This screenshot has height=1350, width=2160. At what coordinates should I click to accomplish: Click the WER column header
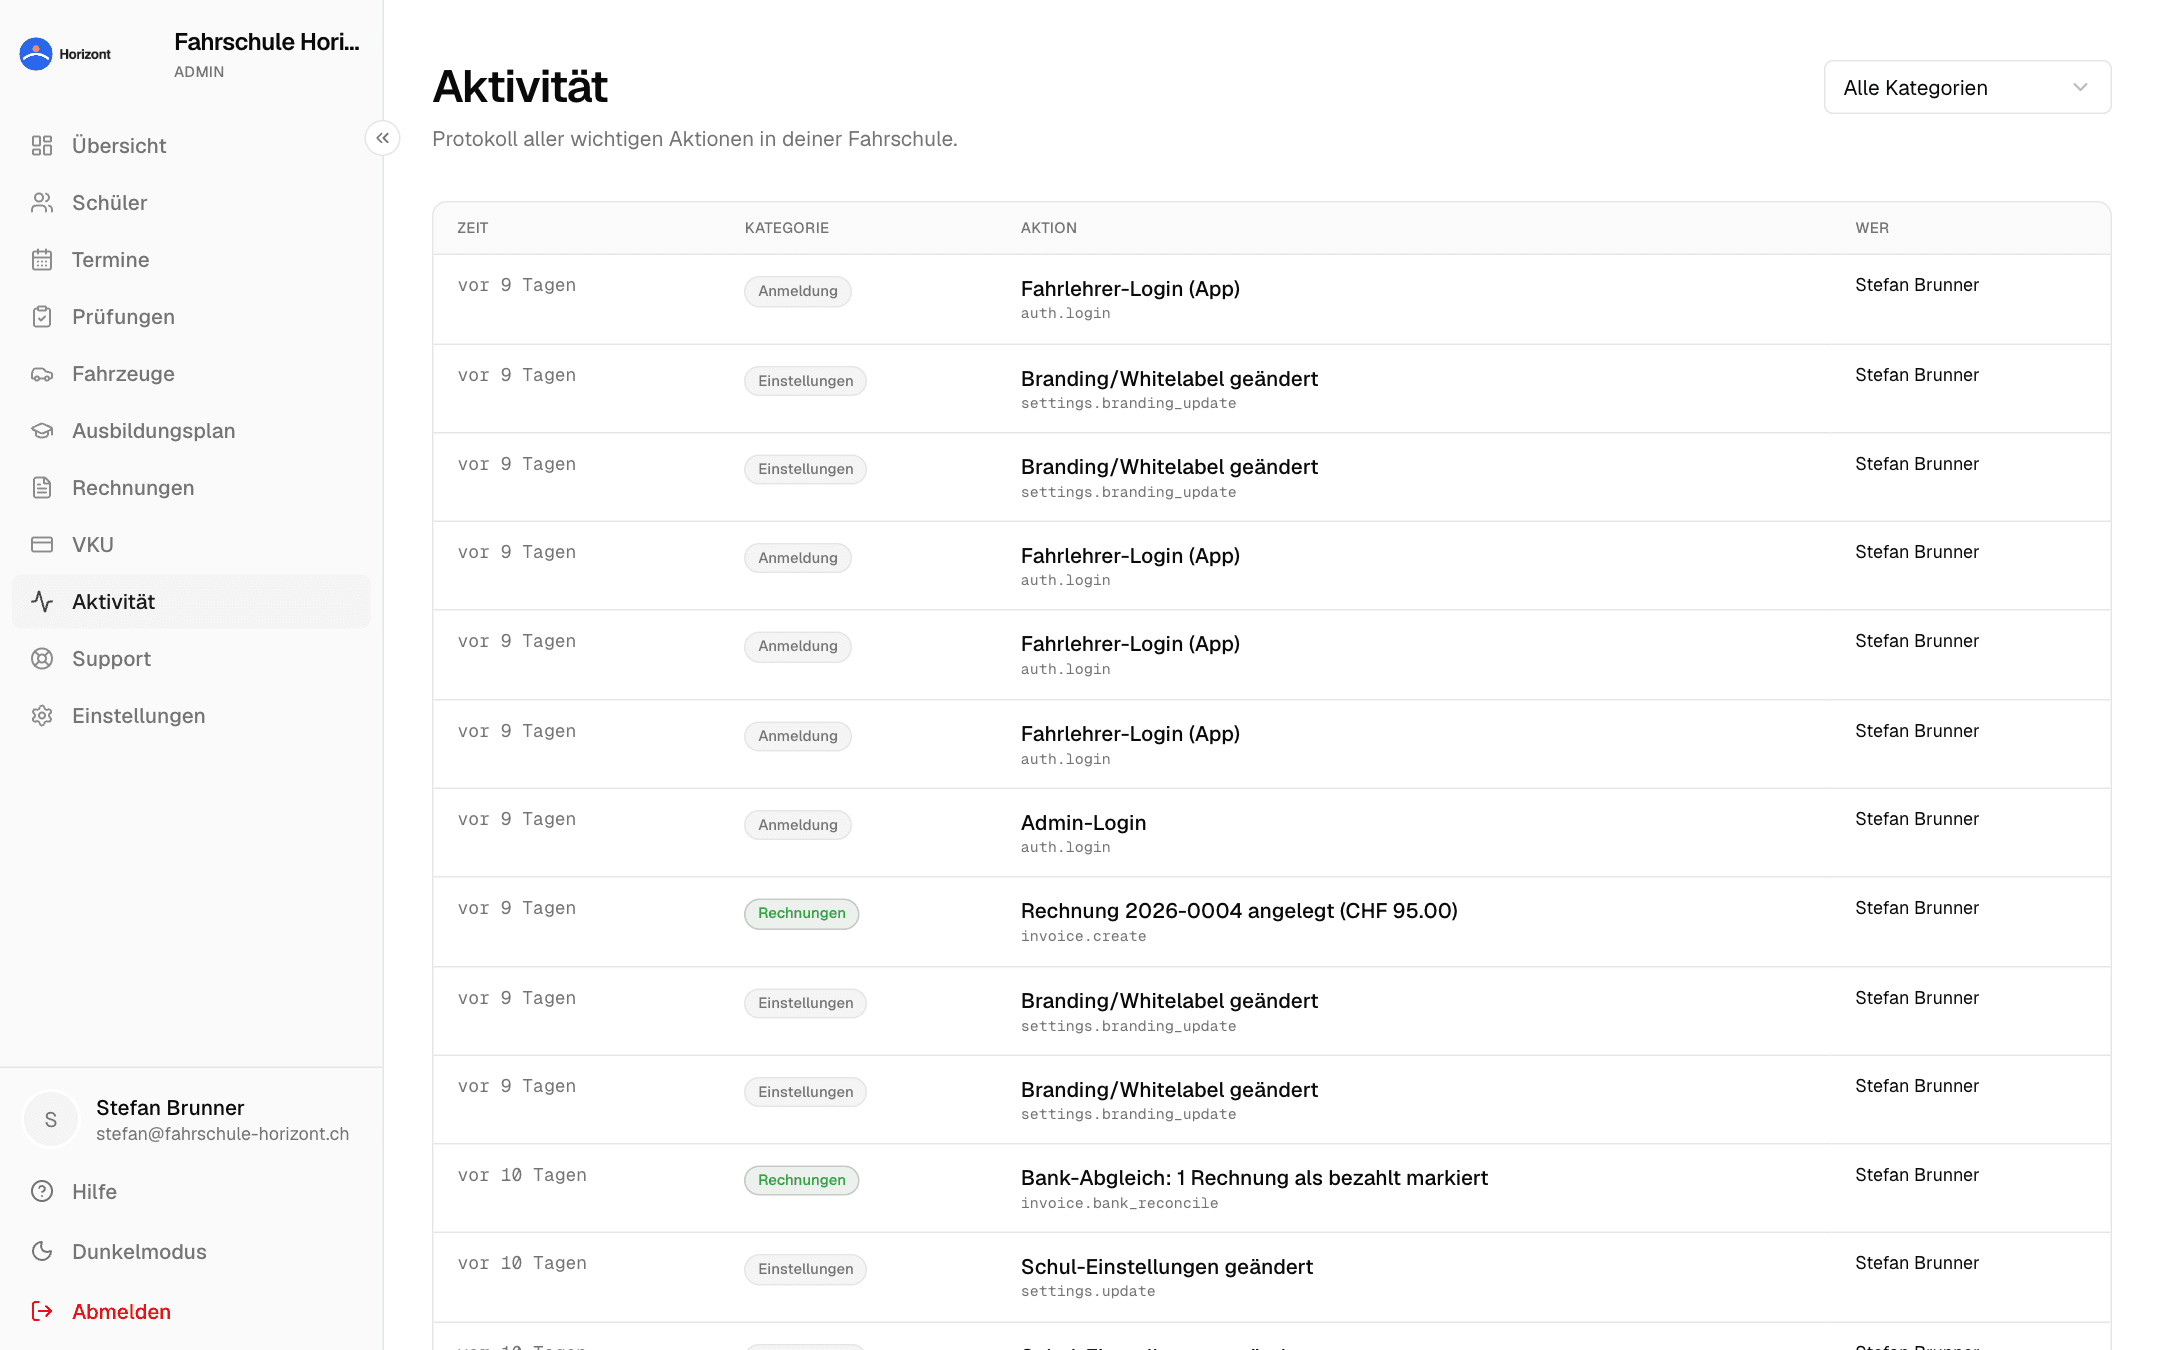coord(1872,228)
